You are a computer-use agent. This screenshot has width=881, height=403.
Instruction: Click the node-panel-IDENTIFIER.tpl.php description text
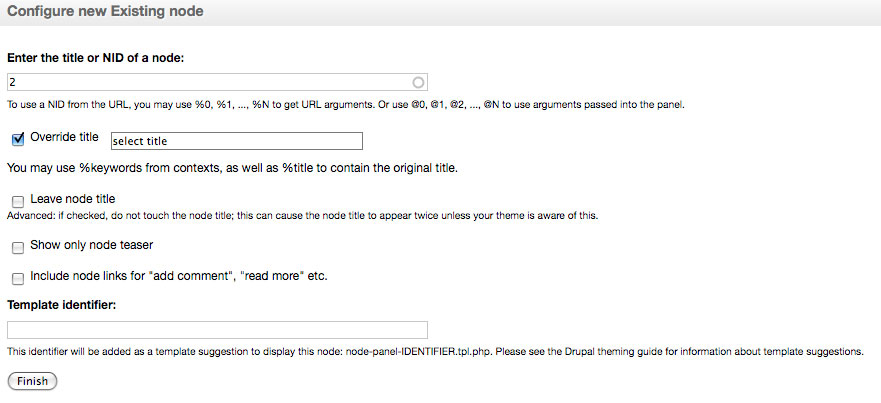click(435, 352)
